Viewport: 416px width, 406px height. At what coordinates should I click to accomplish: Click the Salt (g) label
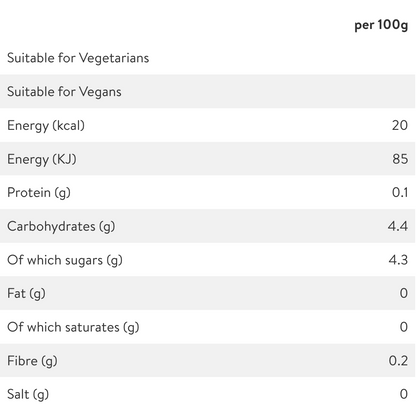click(28, 395)
